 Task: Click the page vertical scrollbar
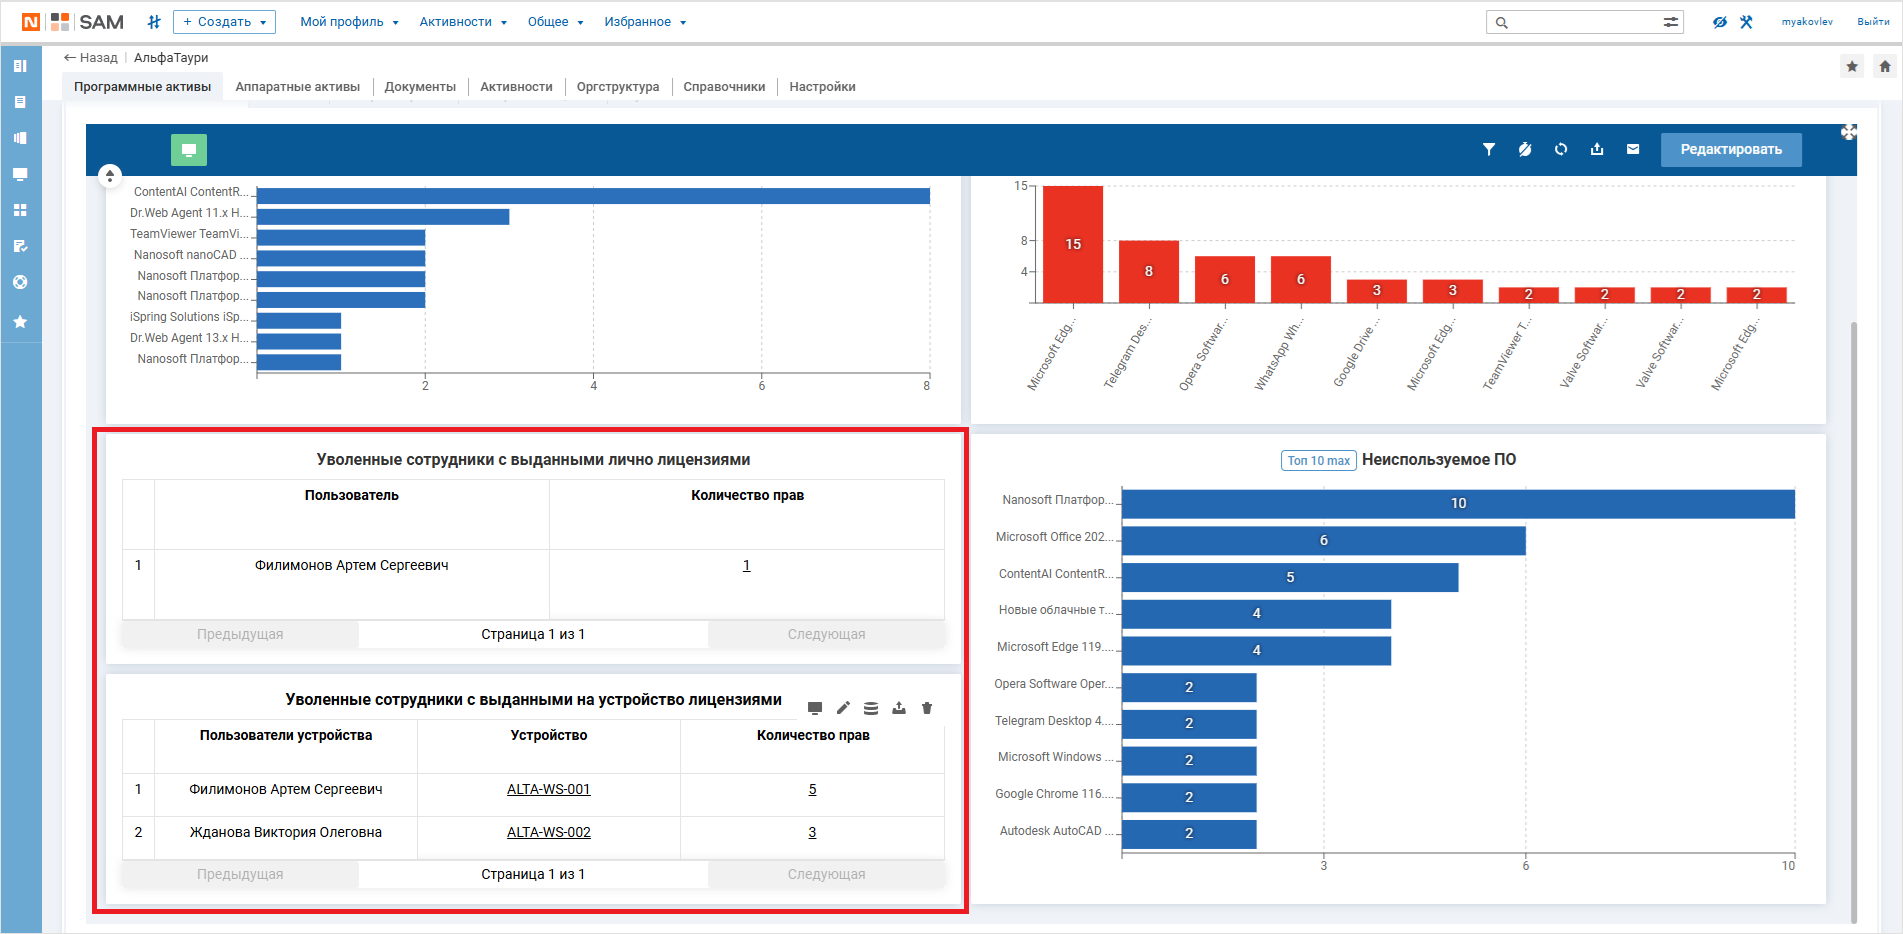click(x=1854, y=620)
